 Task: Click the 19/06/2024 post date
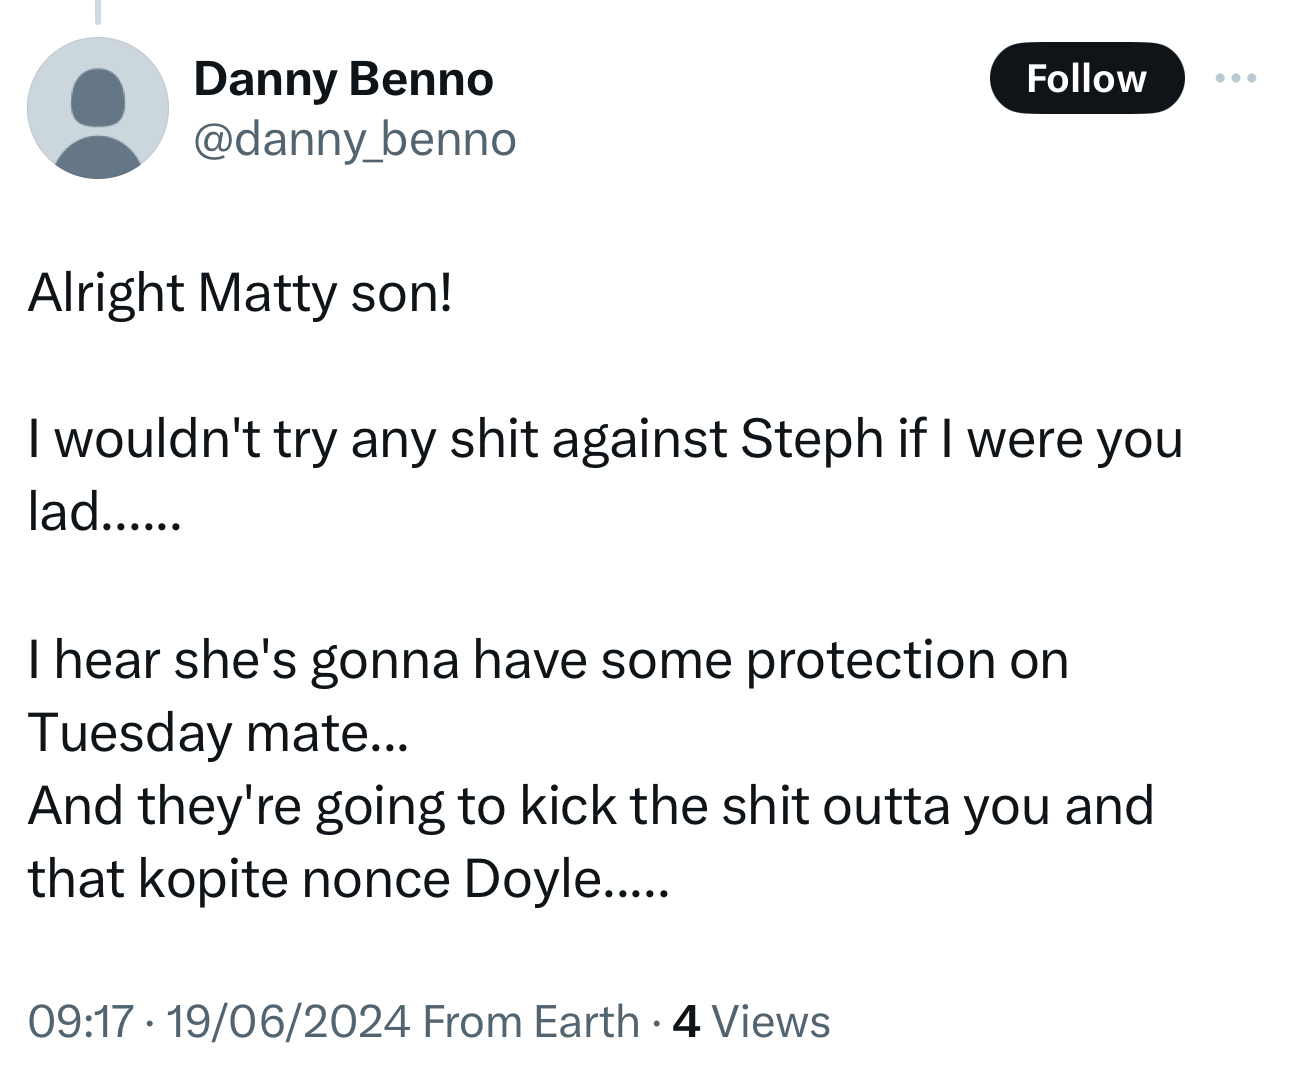click(287, 1021)
